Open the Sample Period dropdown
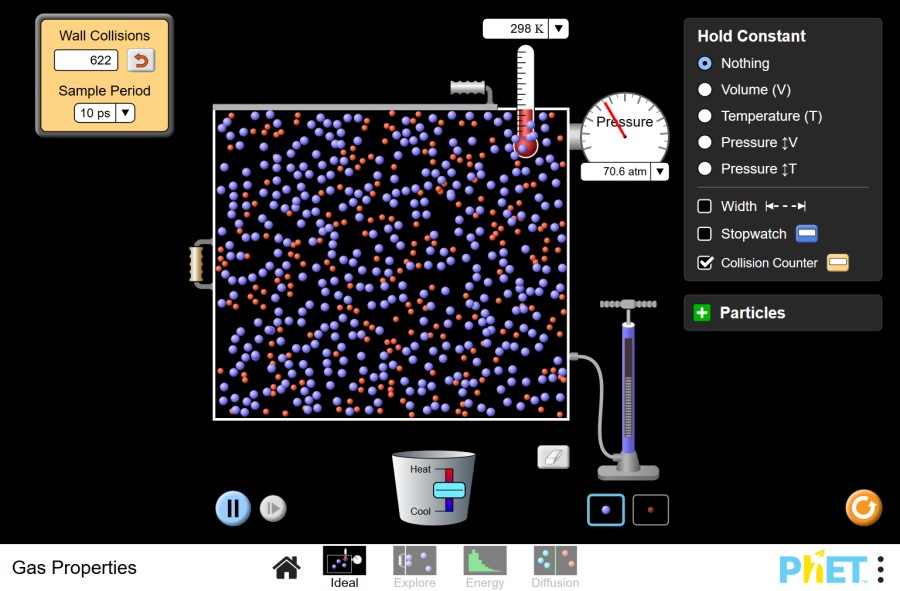900x591 pixels. pyautogui.click(x=125, y=113)
